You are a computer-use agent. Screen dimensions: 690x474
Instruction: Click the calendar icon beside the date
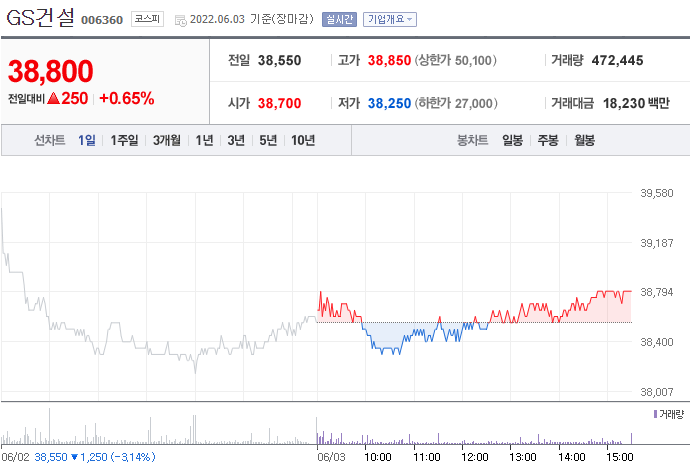pyautogui.click(x=180, y=20)
